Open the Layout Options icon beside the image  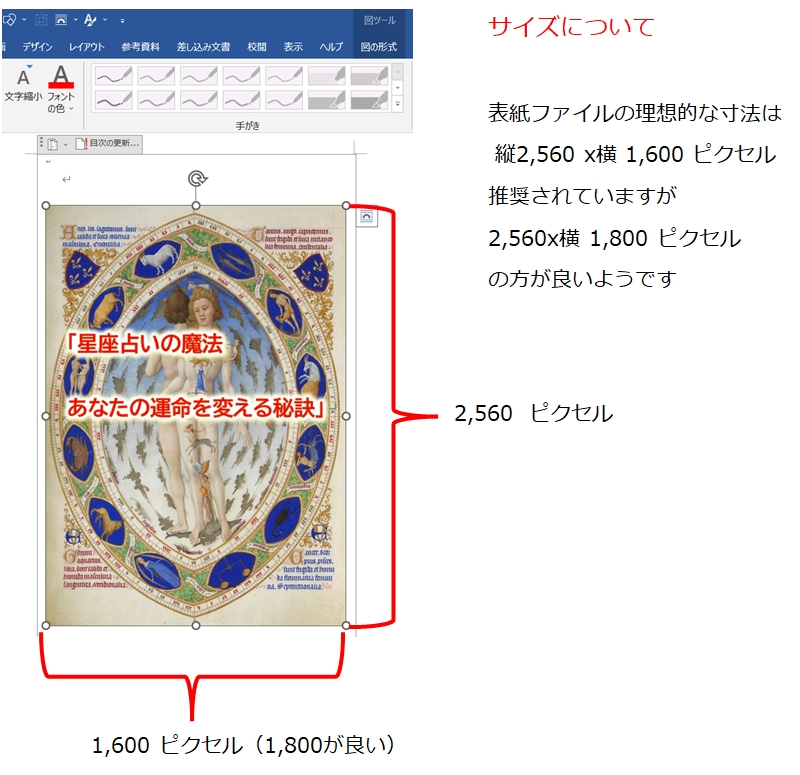pyautogui.click(x=367, y=217)
